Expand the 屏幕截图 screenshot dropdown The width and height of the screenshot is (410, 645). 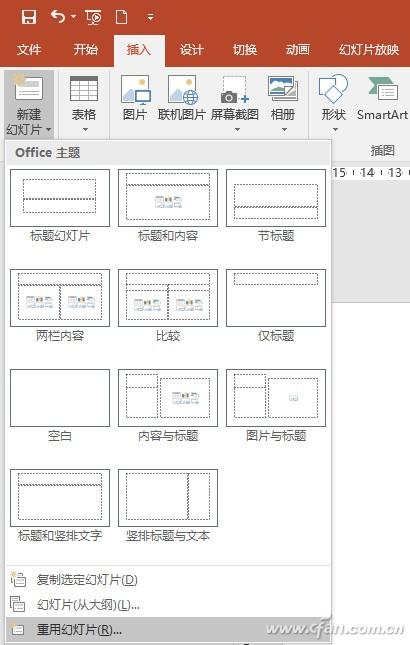click(x=237, y=130)
